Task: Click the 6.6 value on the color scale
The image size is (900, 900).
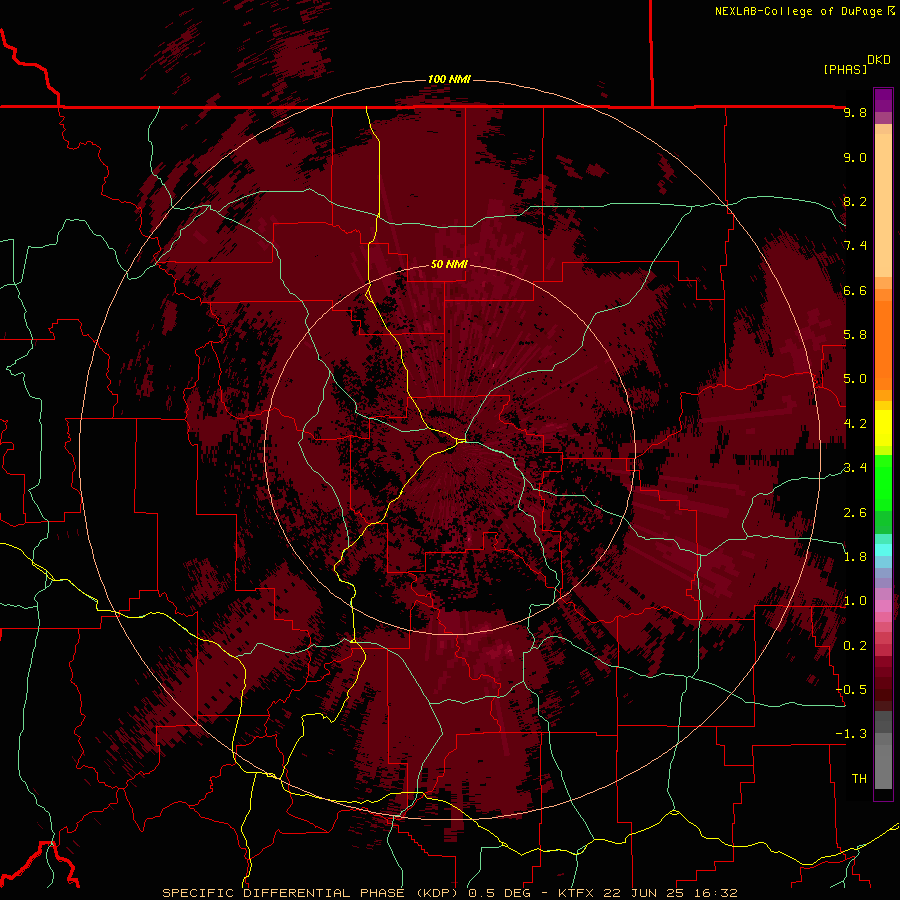Action: (x=855, y=290)
